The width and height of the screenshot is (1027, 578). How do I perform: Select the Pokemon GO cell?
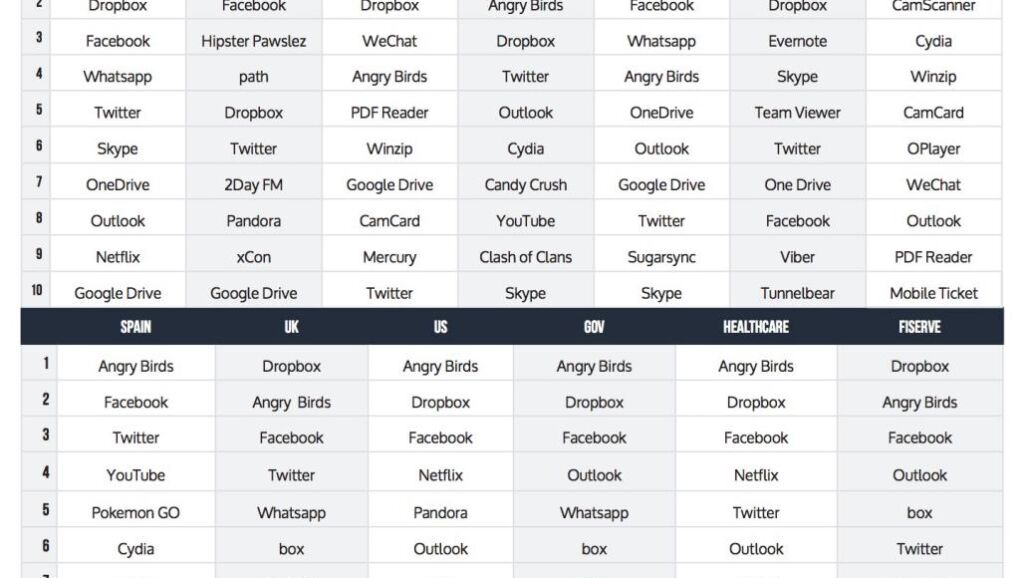tap(136, 513)
